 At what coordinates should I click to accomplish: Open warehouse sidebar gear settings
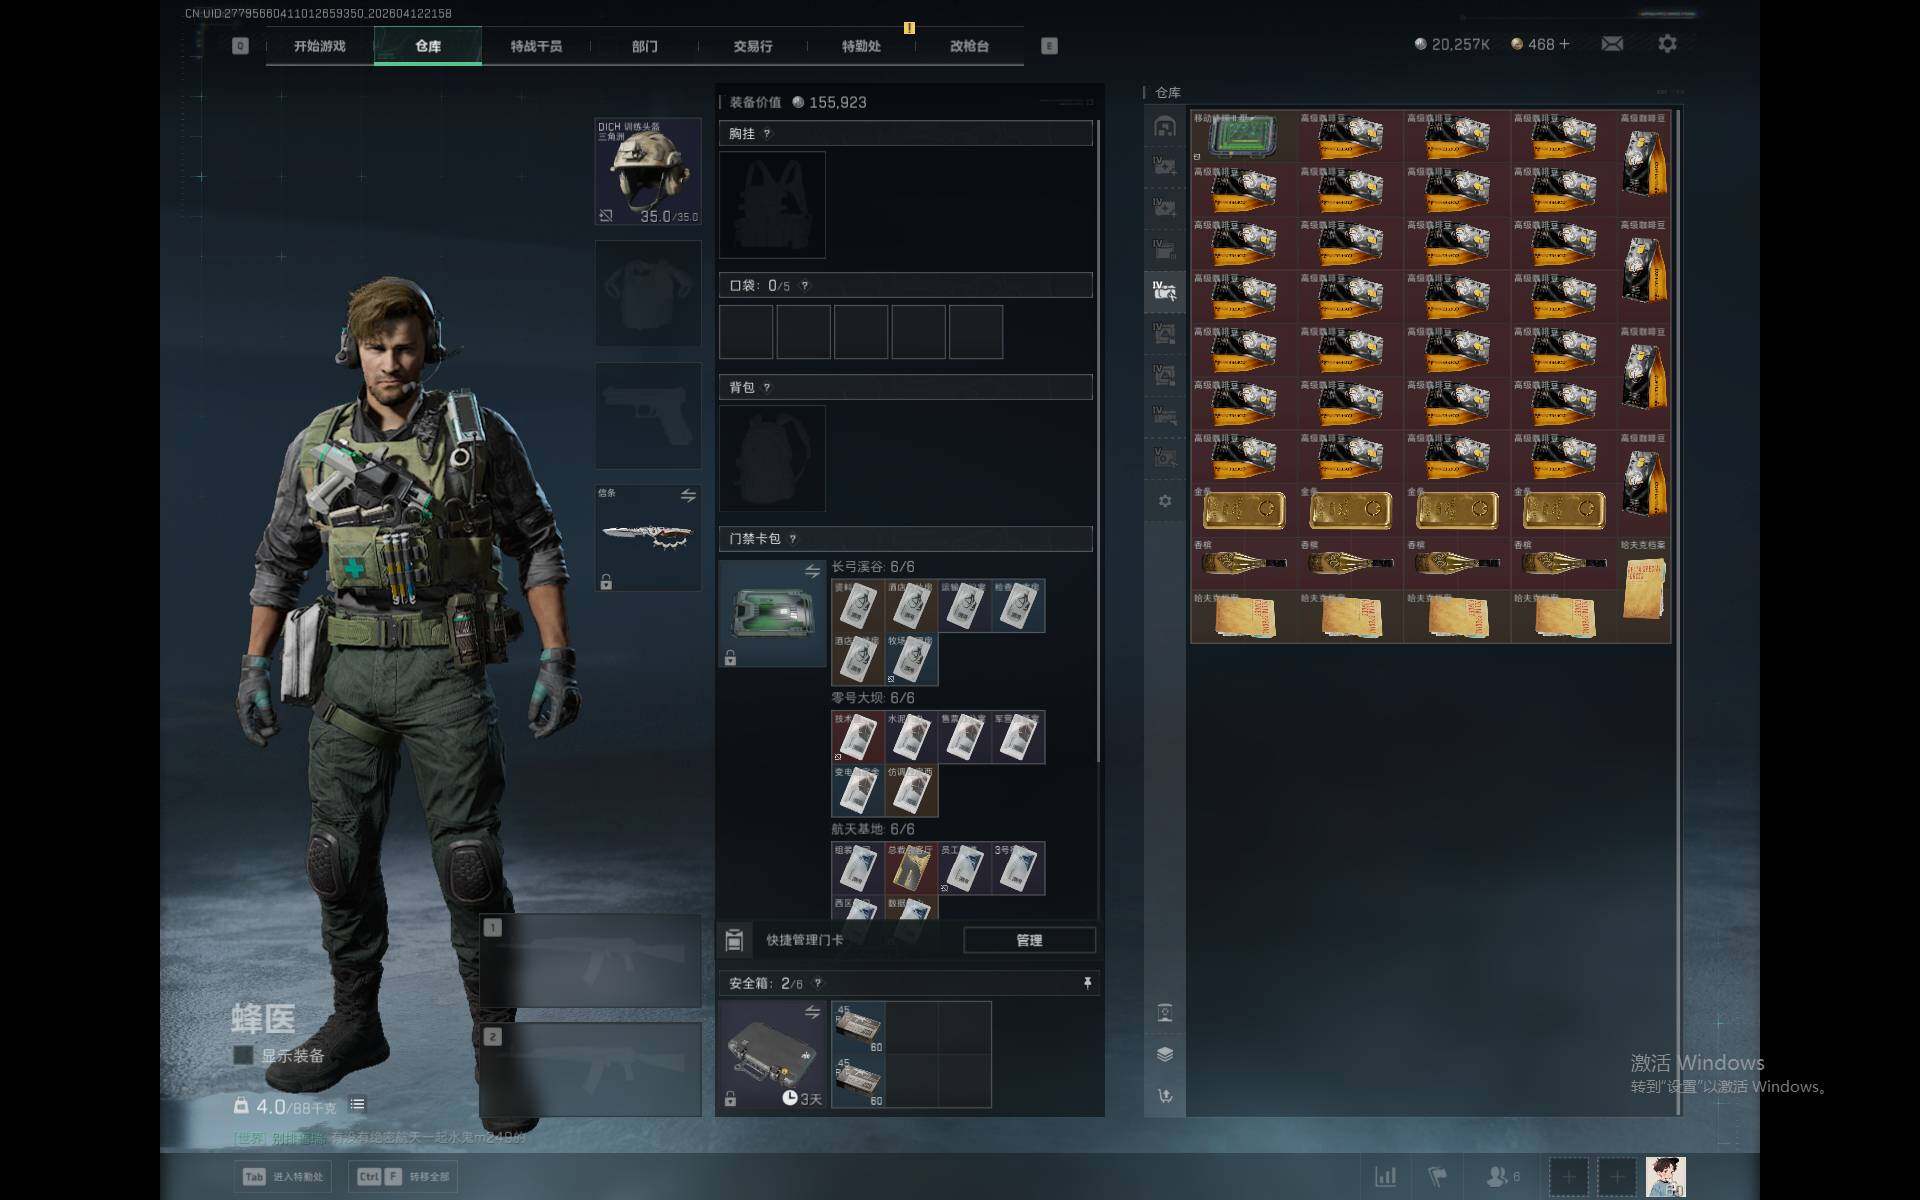pyautogui.click(x=1165, y=500)
